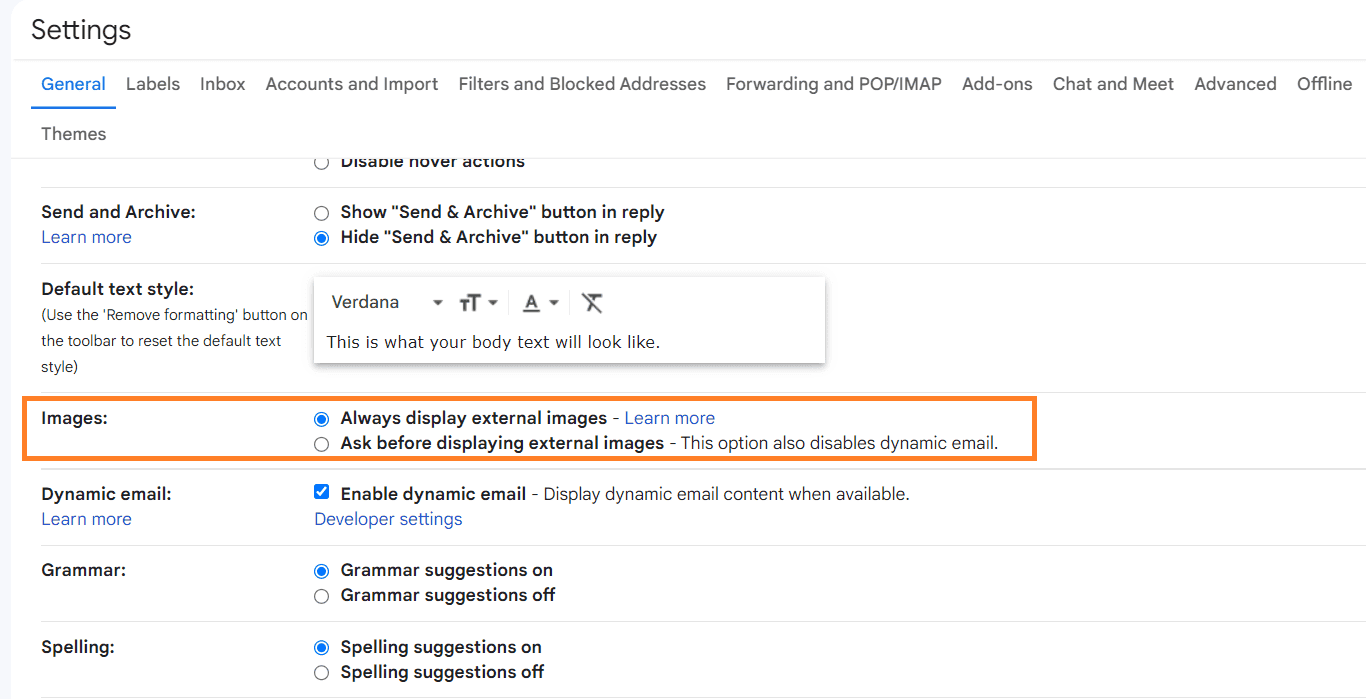The height and width of the screenshot is (699, 1366).
Task: Turn Spelling suggestions off
Action: pos(321,672)
